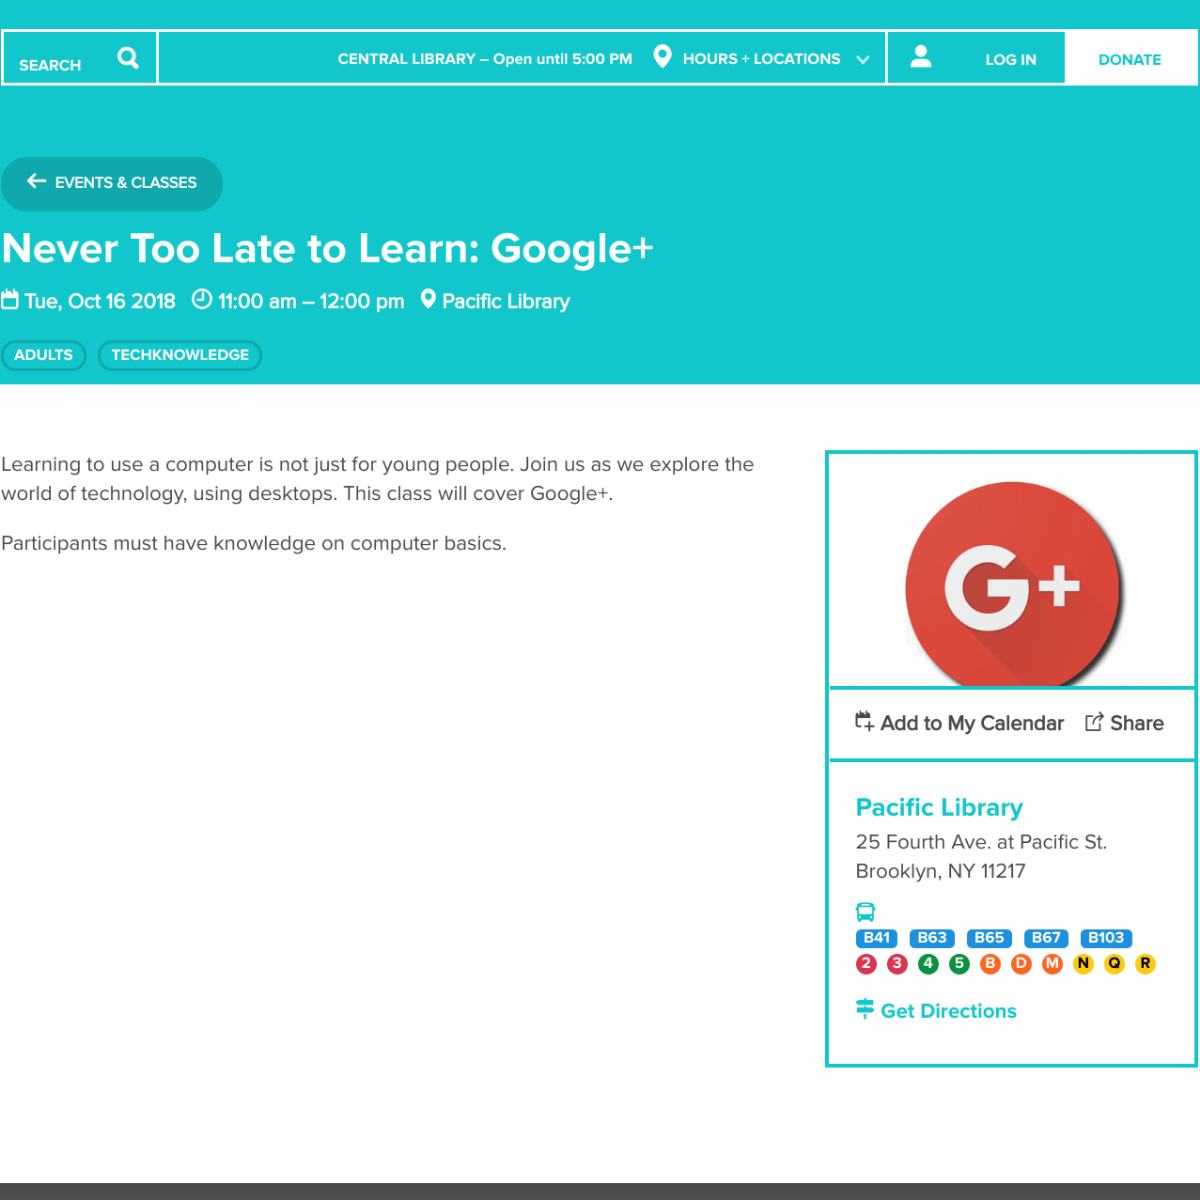Click the Tue, Oct 16 2018 date text
Screen dimensions: 1200x1200
click(100, 301)
